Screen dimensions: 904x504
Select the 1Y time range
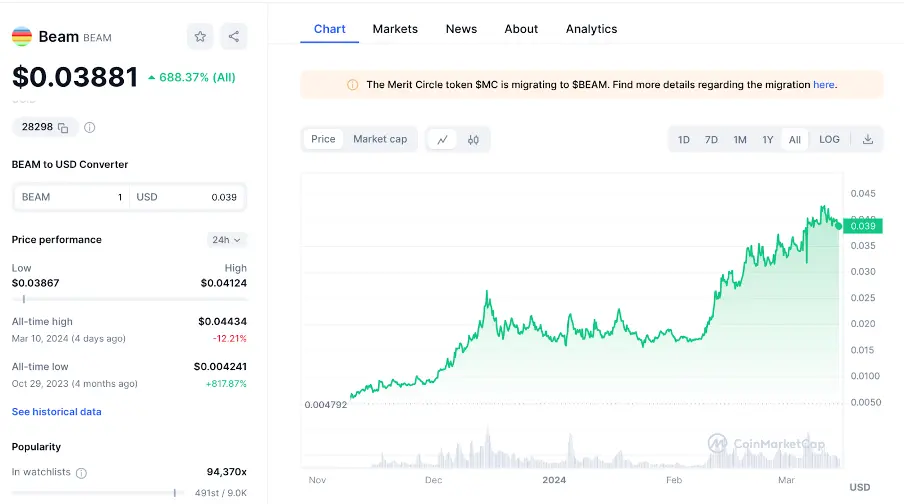point(767,140)
